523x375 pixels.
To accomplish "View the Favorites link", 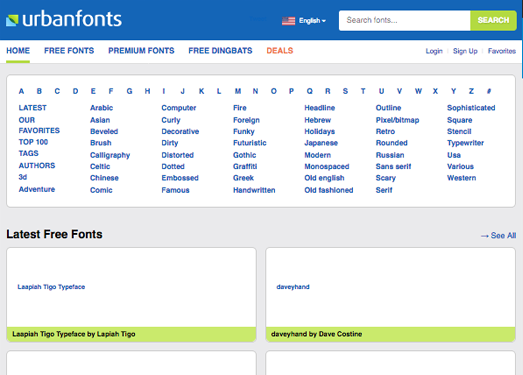I will [502, 51].
